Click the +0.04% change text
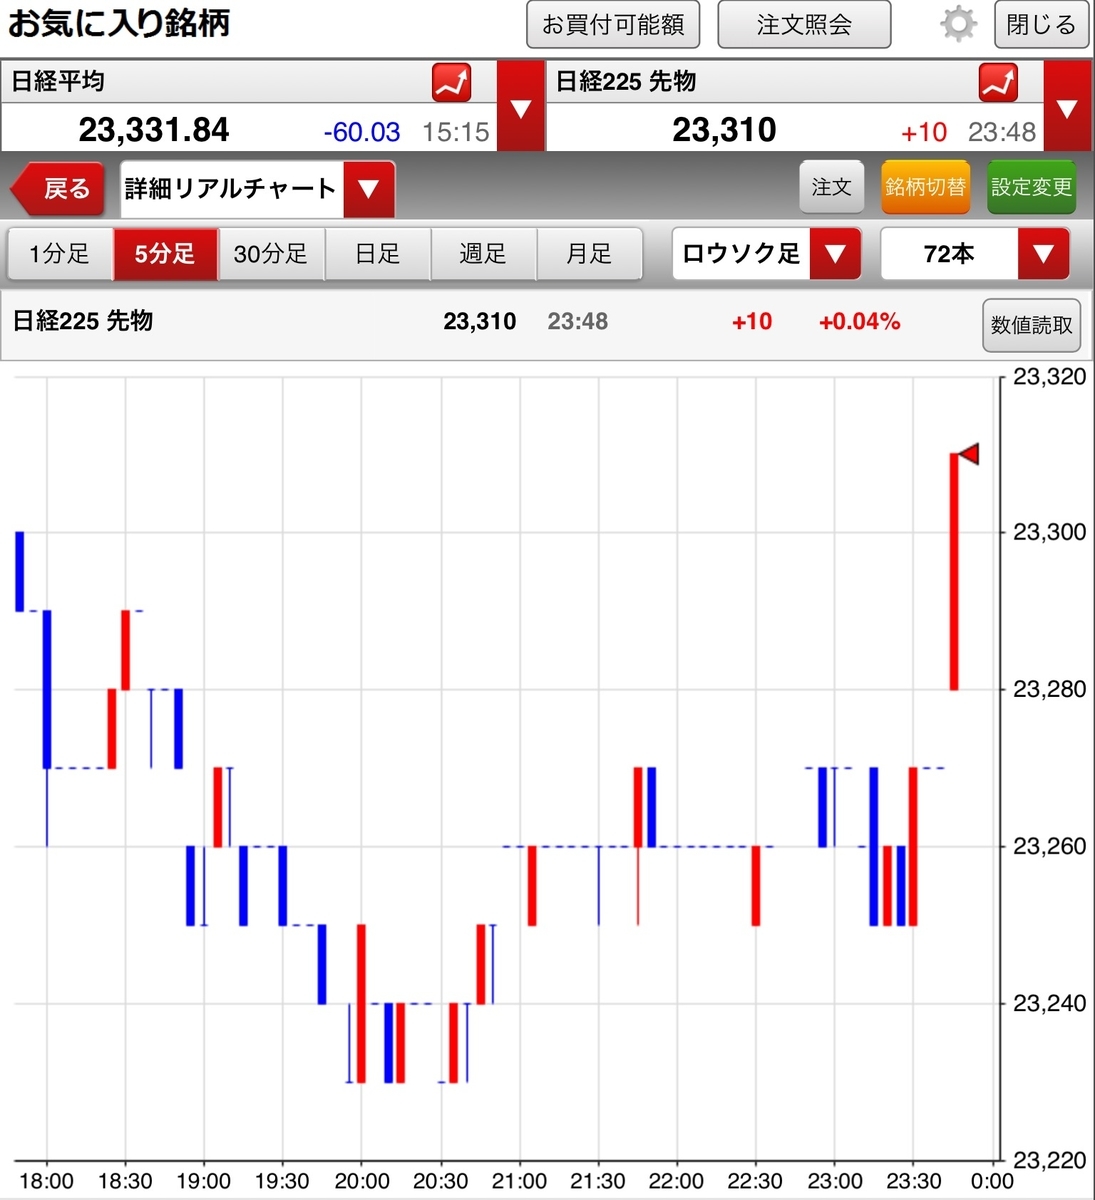The height and width of the screenshot is (1200, 1095). 859,321
